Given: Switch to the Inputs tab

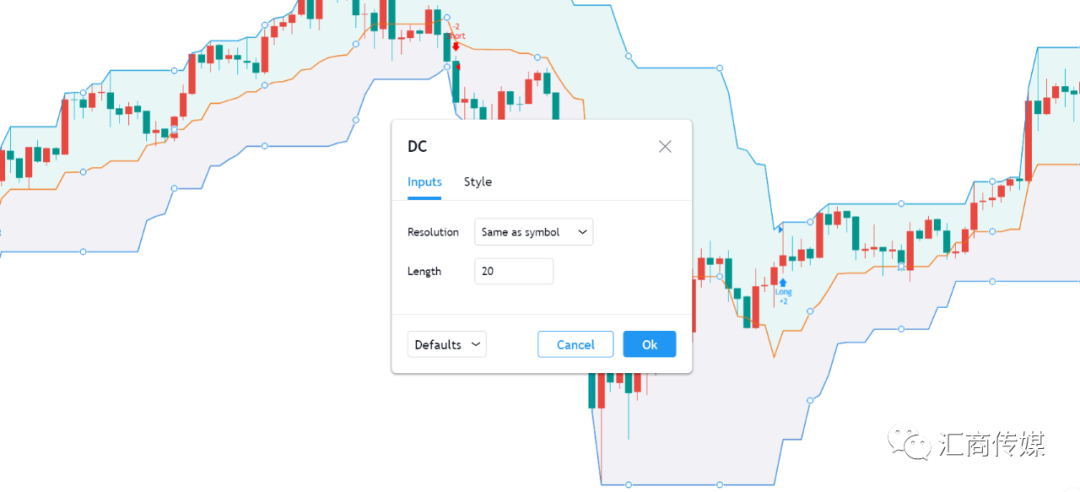Looking at the screenshot, I should (x=424, y=182).
